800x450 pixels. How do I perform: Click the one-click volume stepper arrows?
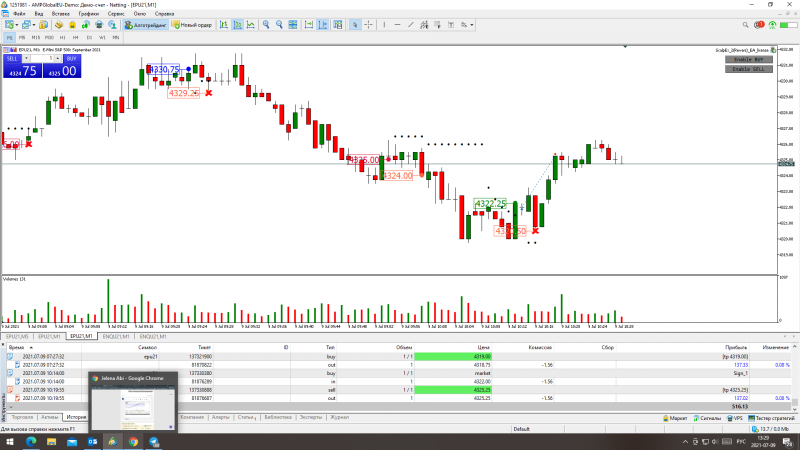click(58, 59)
